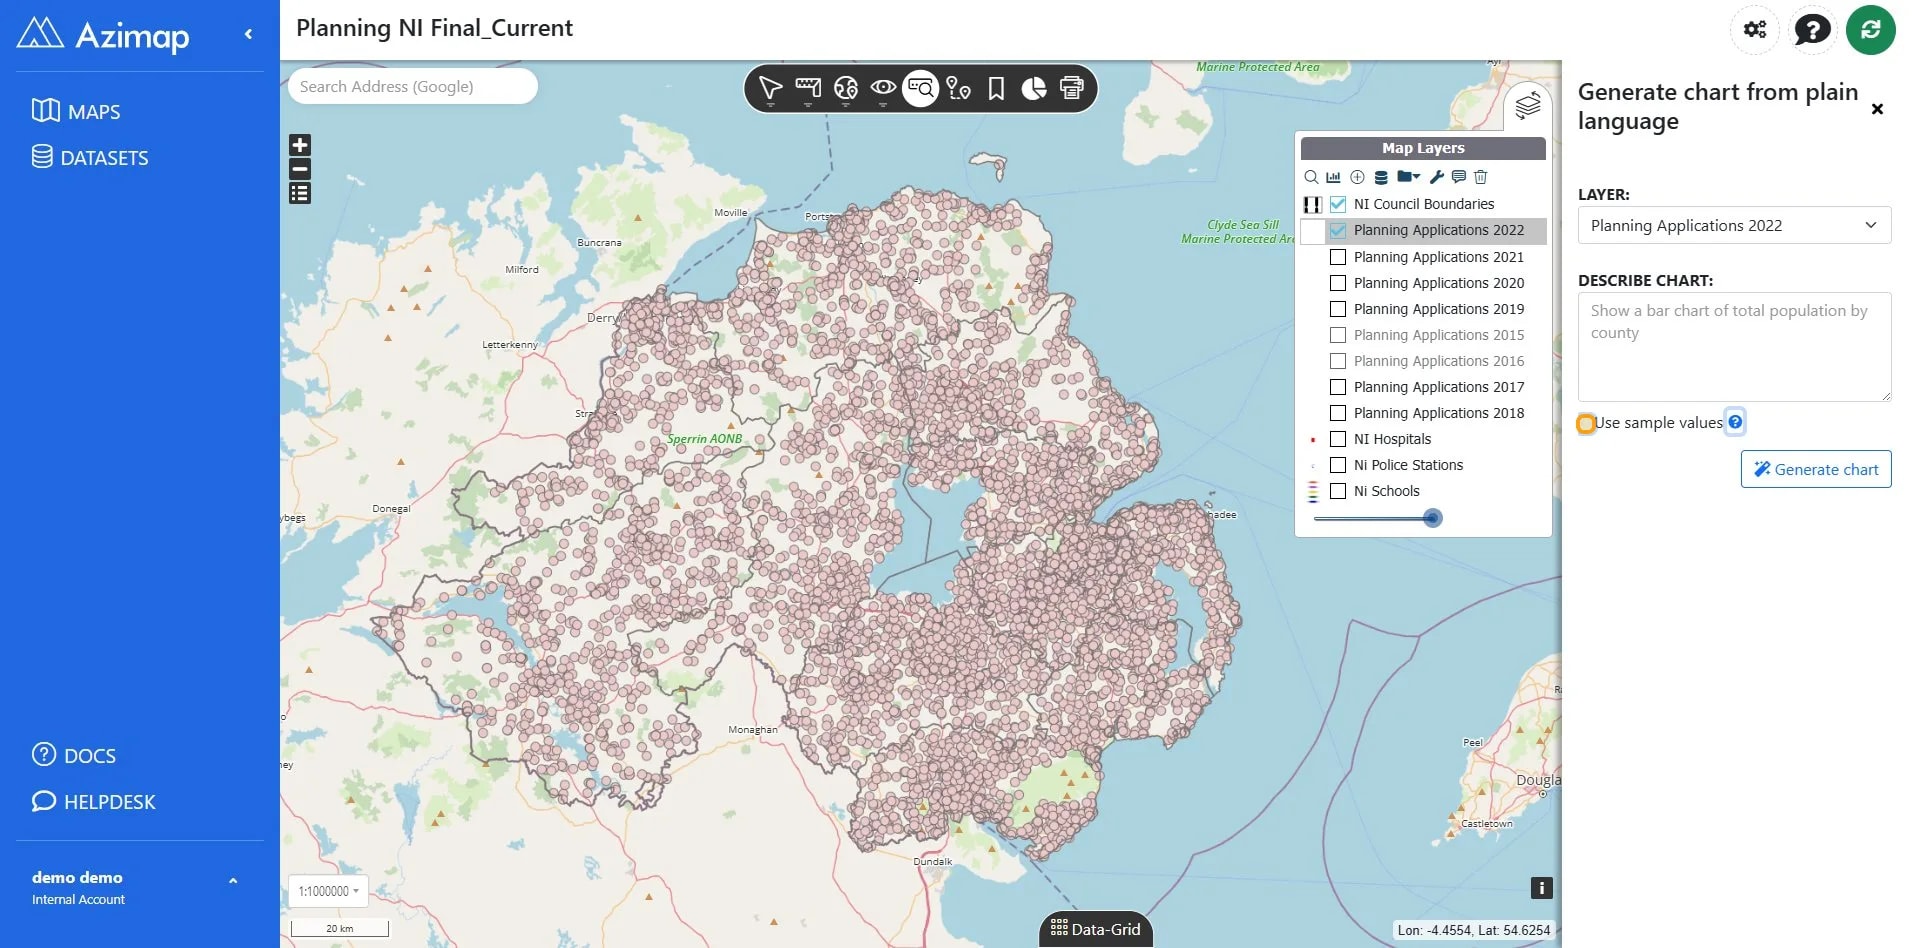
Task: Click the Search Address field
Action: coord(413,86)
